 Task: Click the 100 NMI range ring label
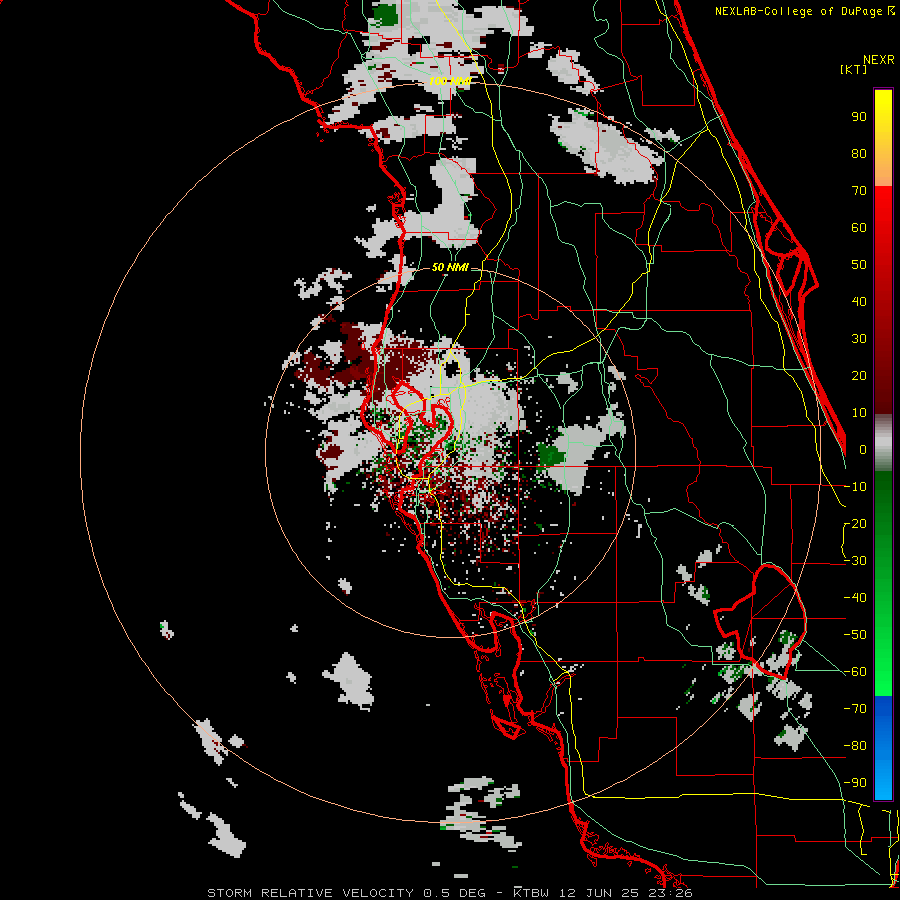click(450, 81)
